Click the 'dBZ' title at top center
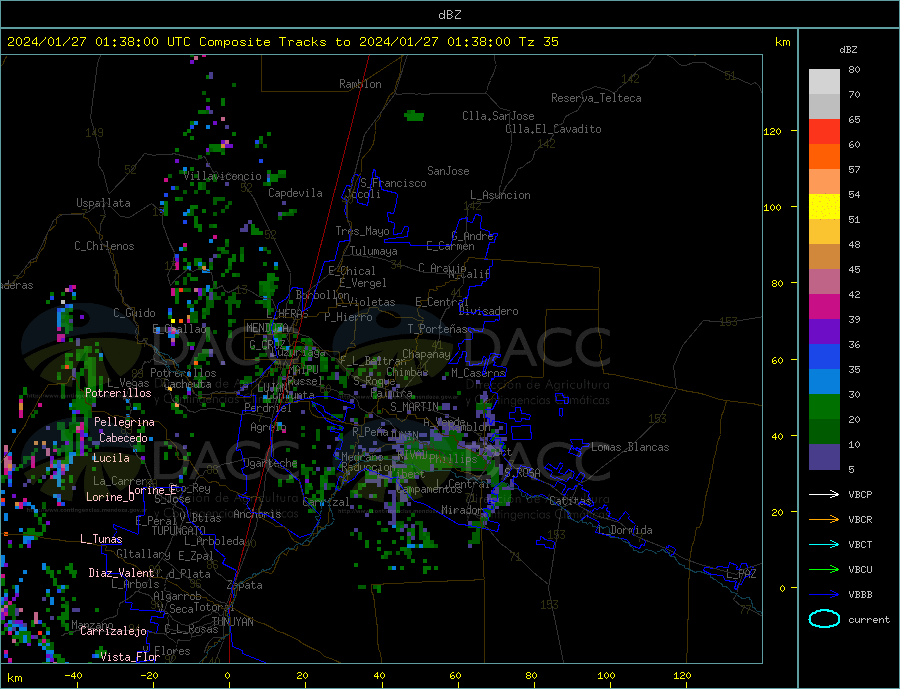 coord(449,15)
